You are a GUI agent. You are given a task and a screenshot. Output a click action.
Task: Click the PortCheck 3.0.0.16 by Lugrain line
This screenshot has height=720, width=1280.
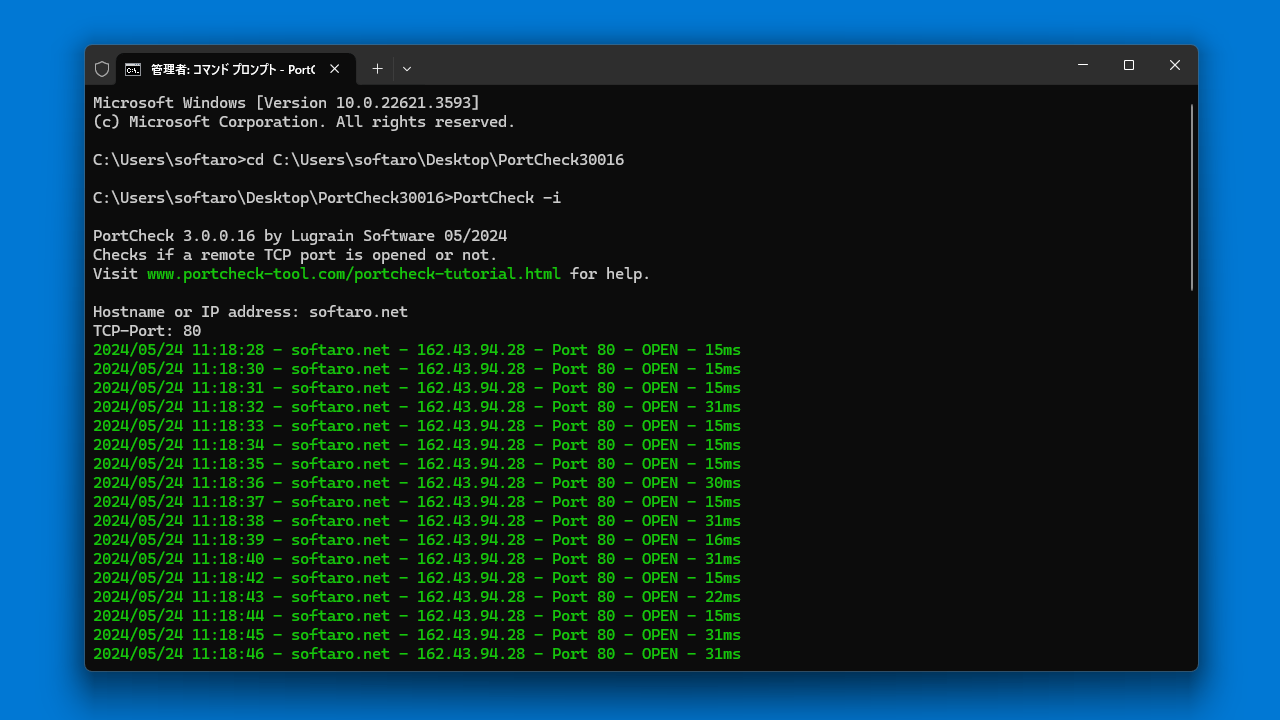300,236
